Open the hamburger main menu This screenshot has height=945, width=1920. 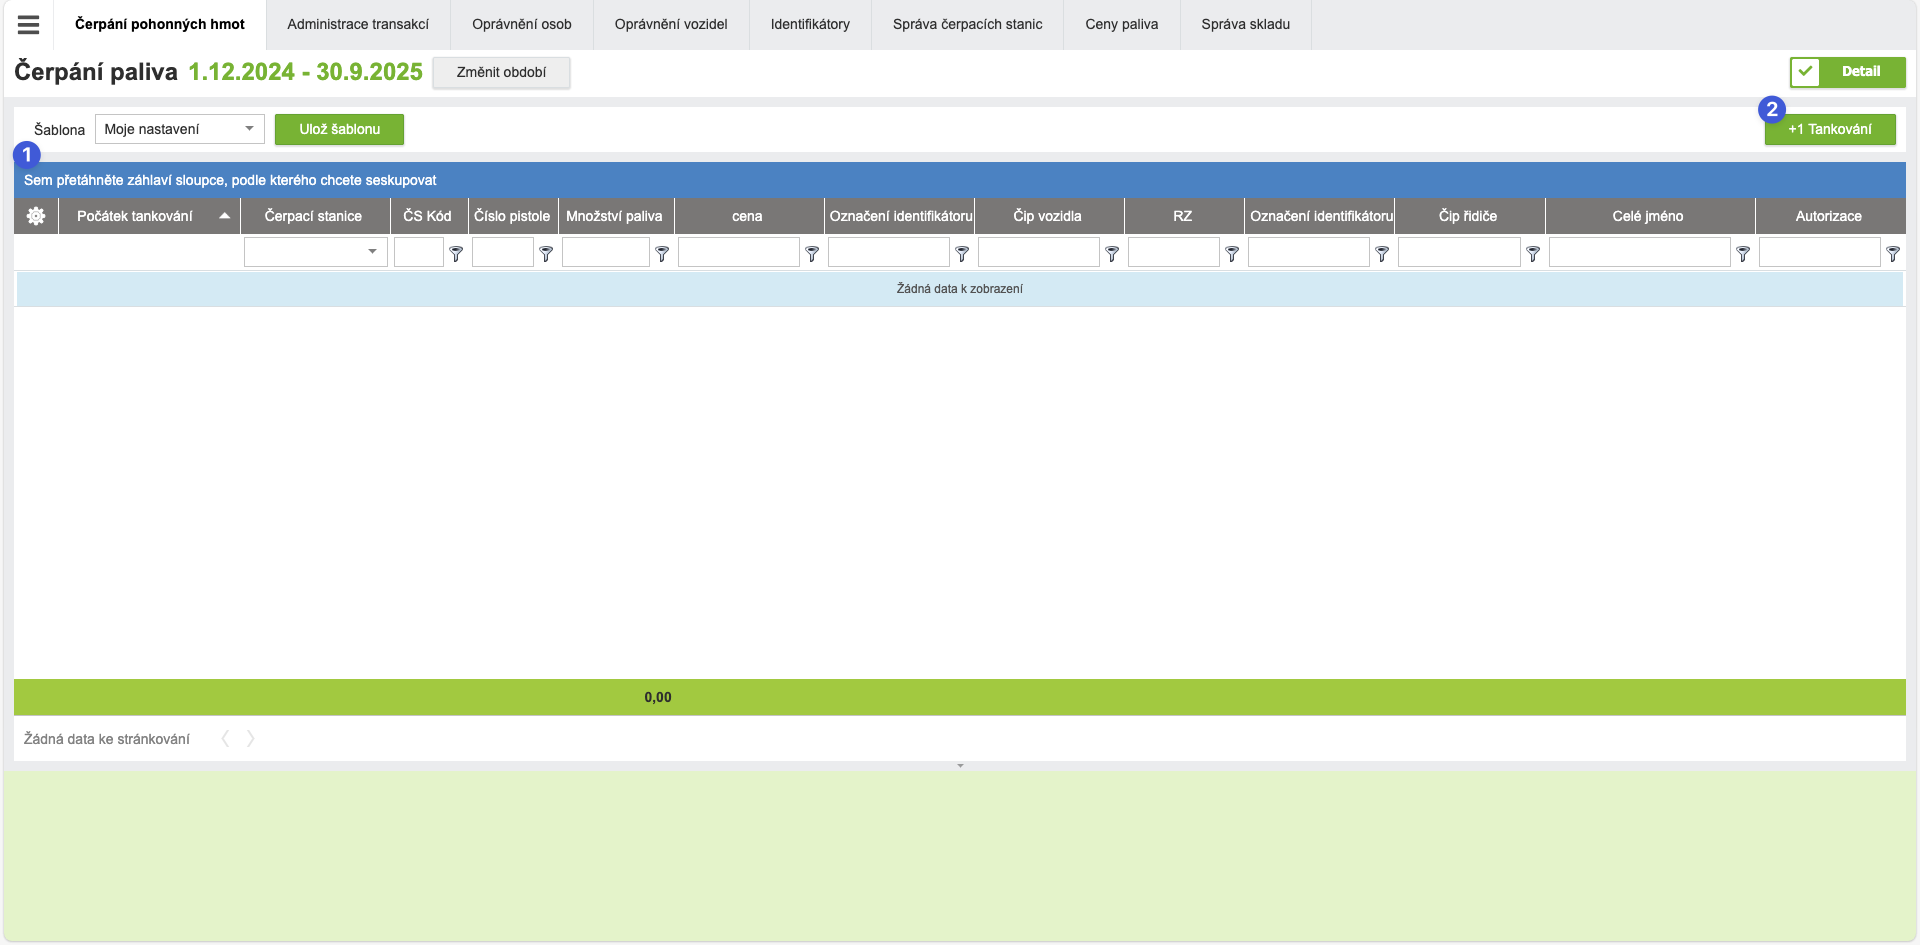point(28,25)
